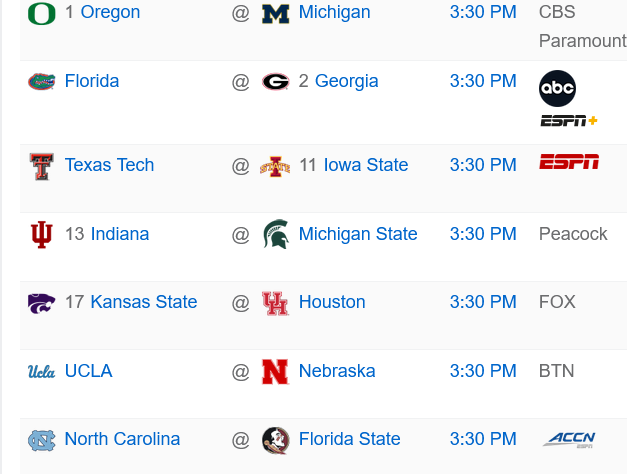
Task: Click the Houston Cougars logo
Action: [x=275, y=303]
